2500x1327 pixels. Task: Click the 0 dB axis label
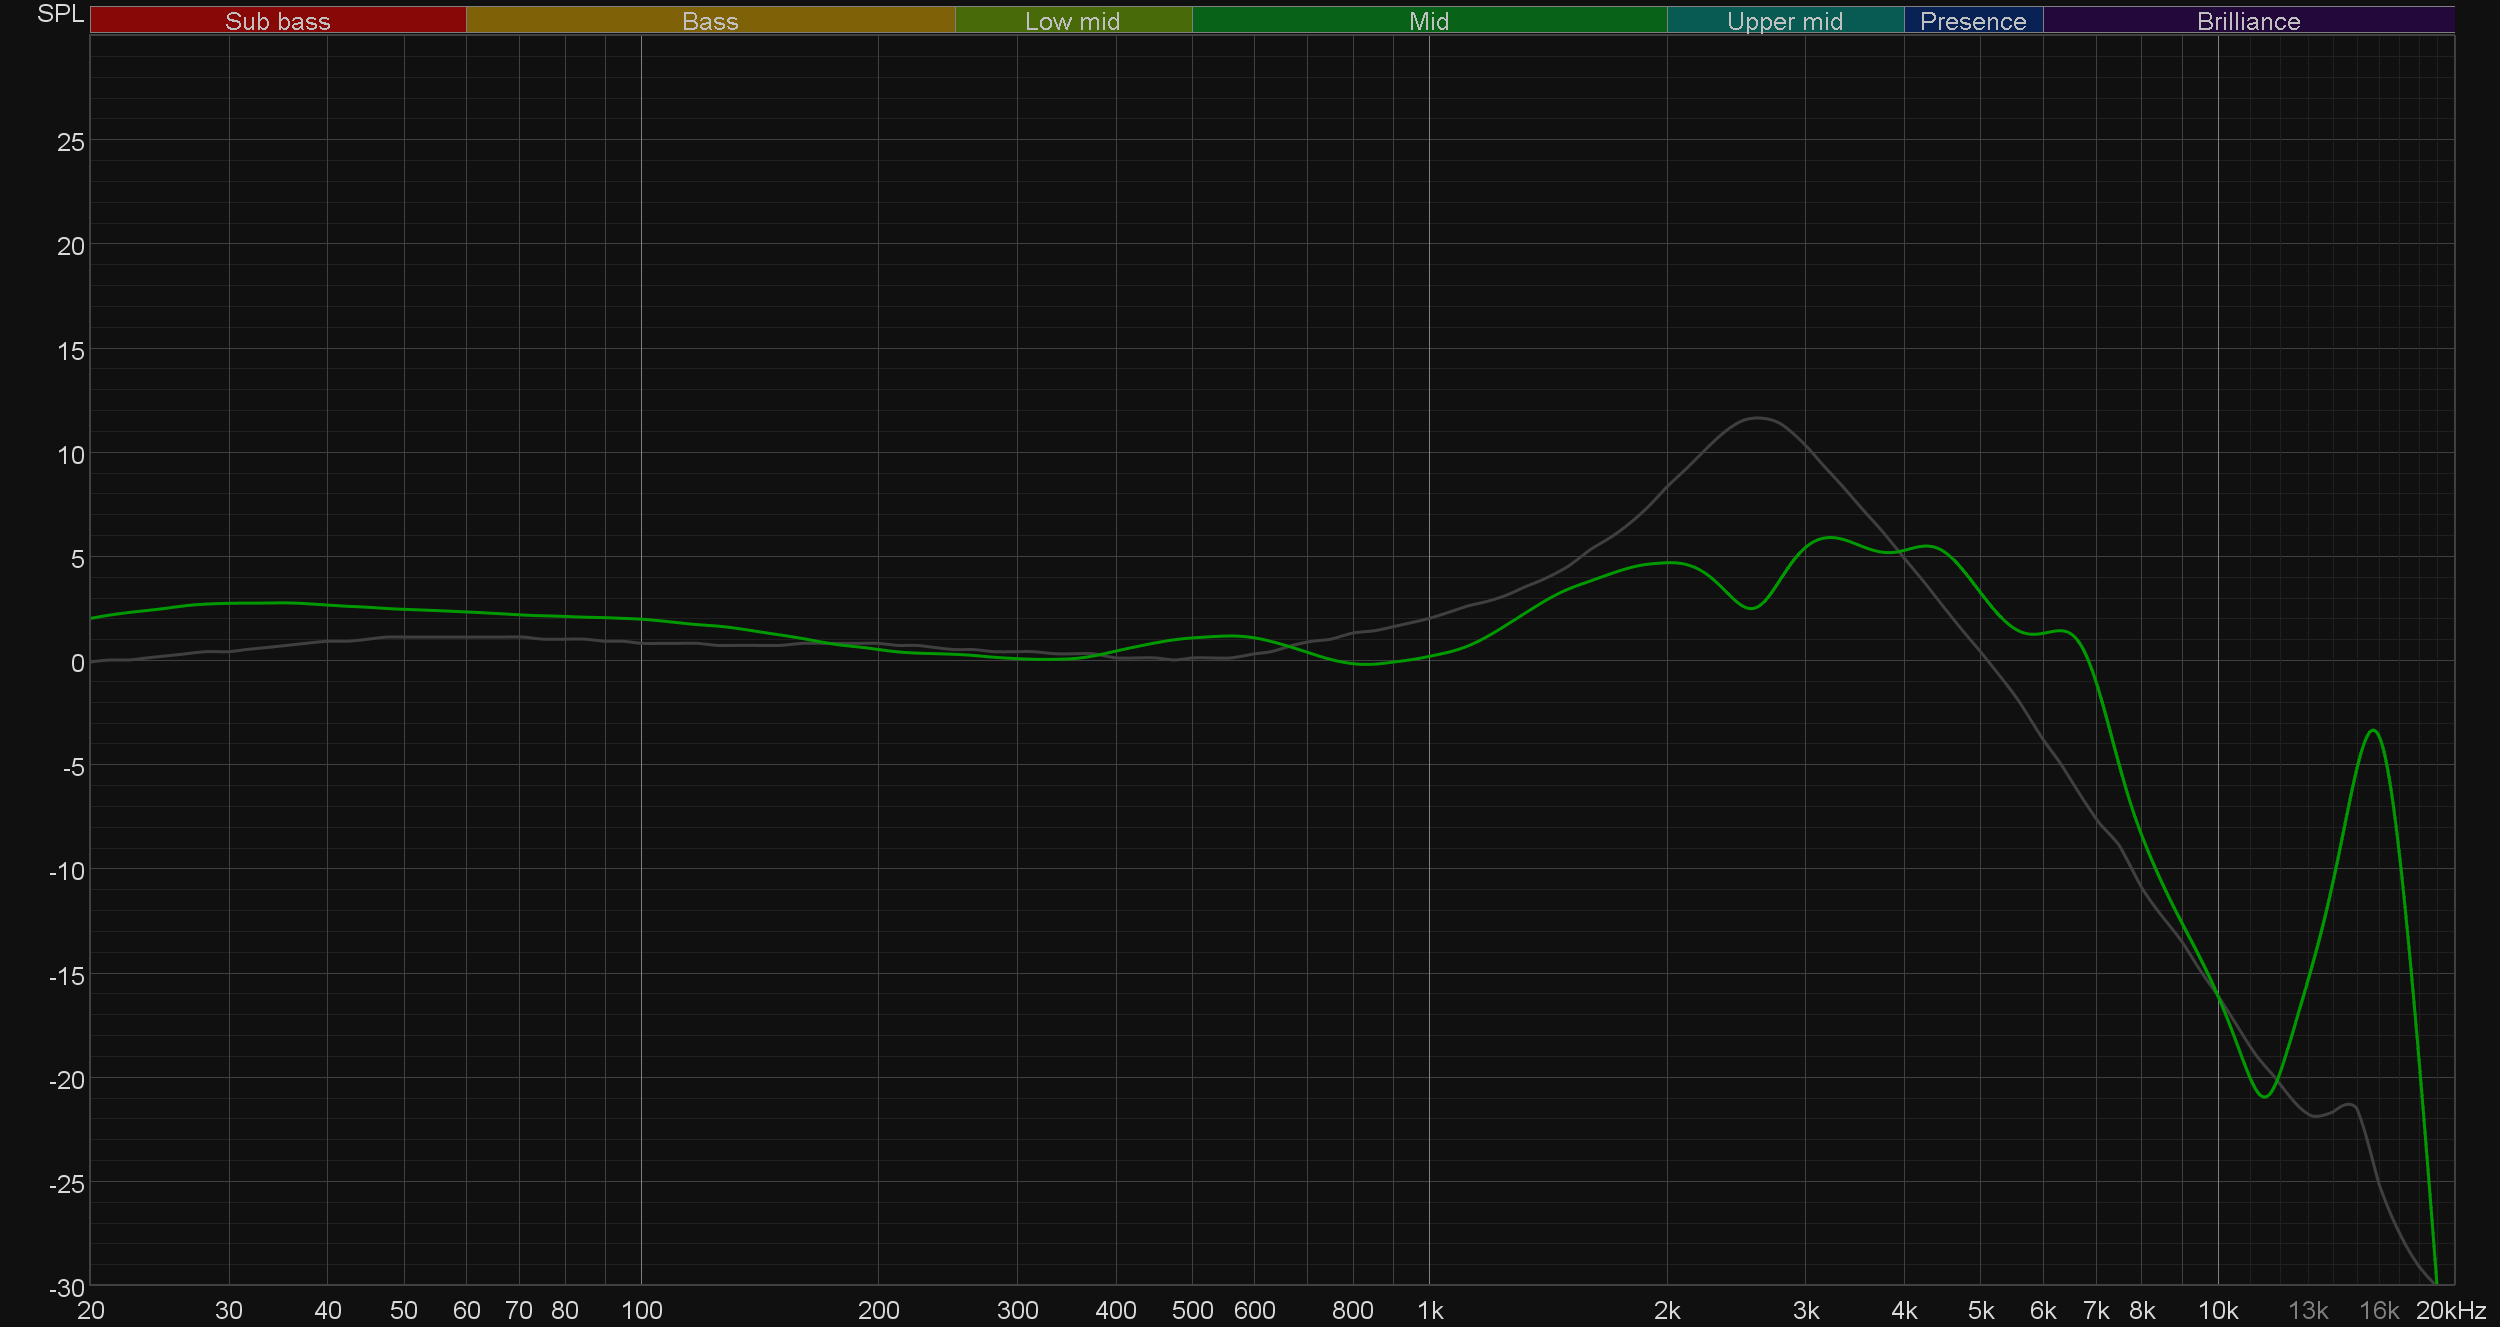click(78, 663)
